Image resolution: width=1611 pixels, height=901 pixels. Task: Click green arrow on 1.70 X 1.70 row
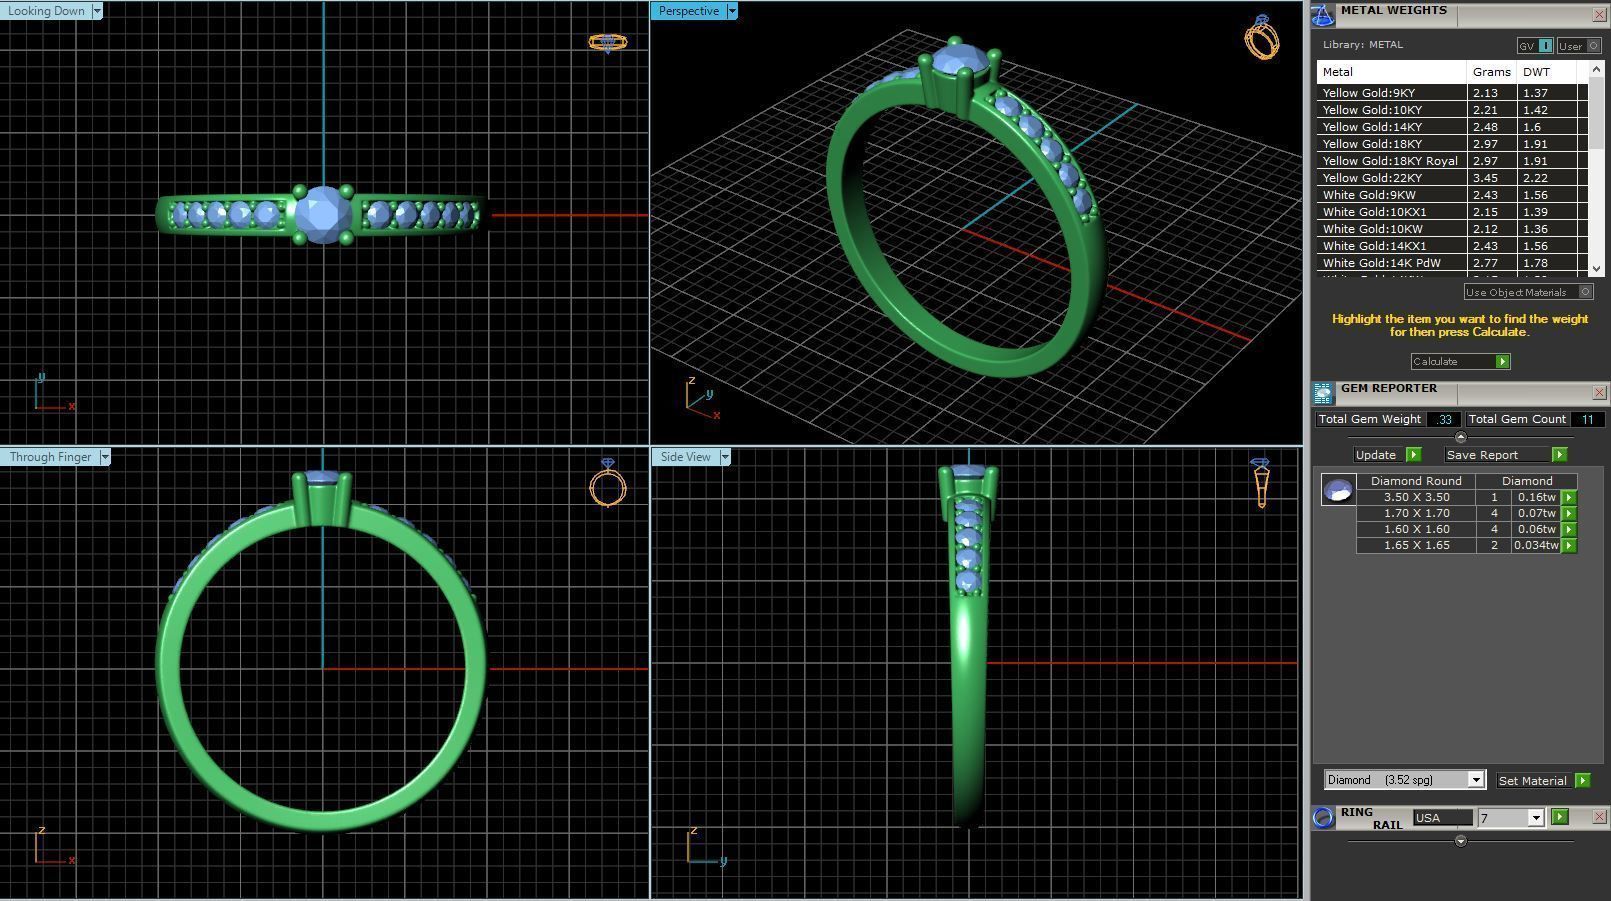1568,513
